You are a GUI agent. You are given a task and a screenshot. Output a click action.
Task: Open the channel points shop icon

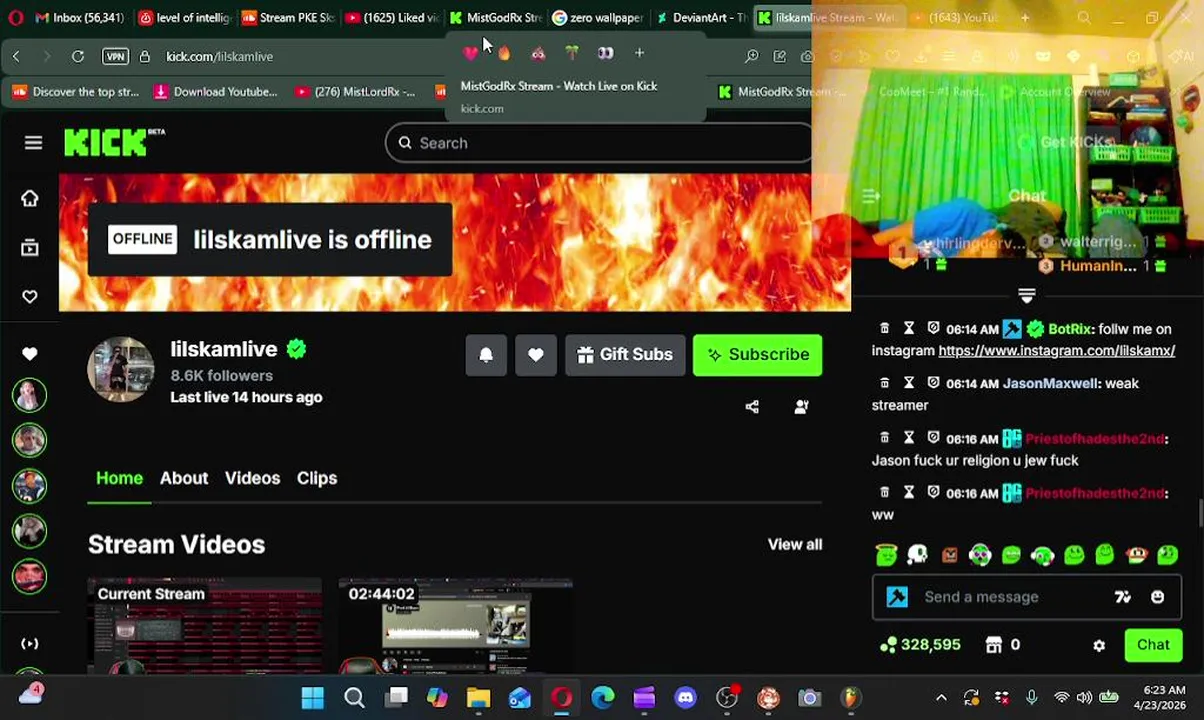click(993, 645)
